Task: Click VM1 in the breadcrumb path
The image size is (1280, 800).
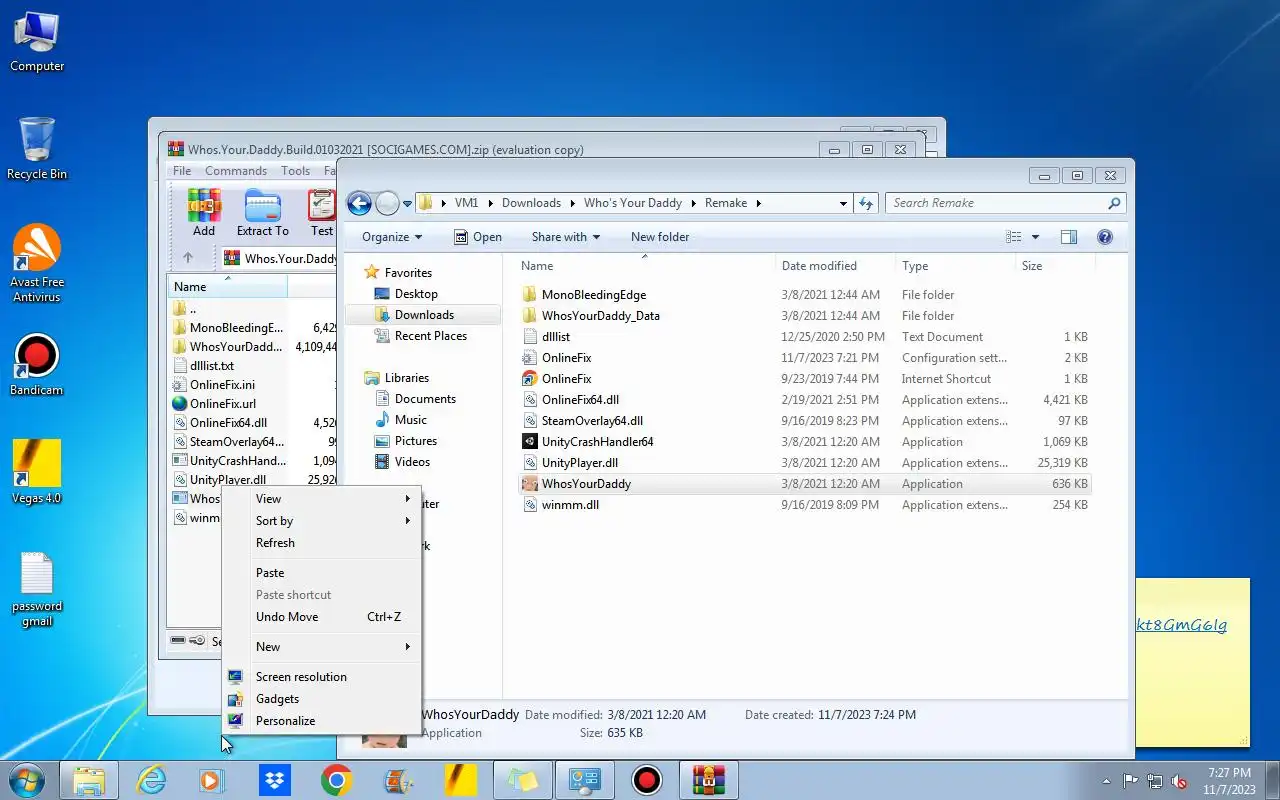Action: coord(466,203)
